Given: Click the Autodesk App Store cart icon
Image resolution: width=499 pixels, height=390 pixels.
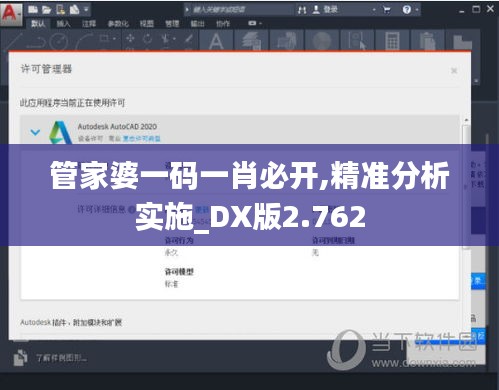Looking at the screenshot, I should tap(387, 10).
